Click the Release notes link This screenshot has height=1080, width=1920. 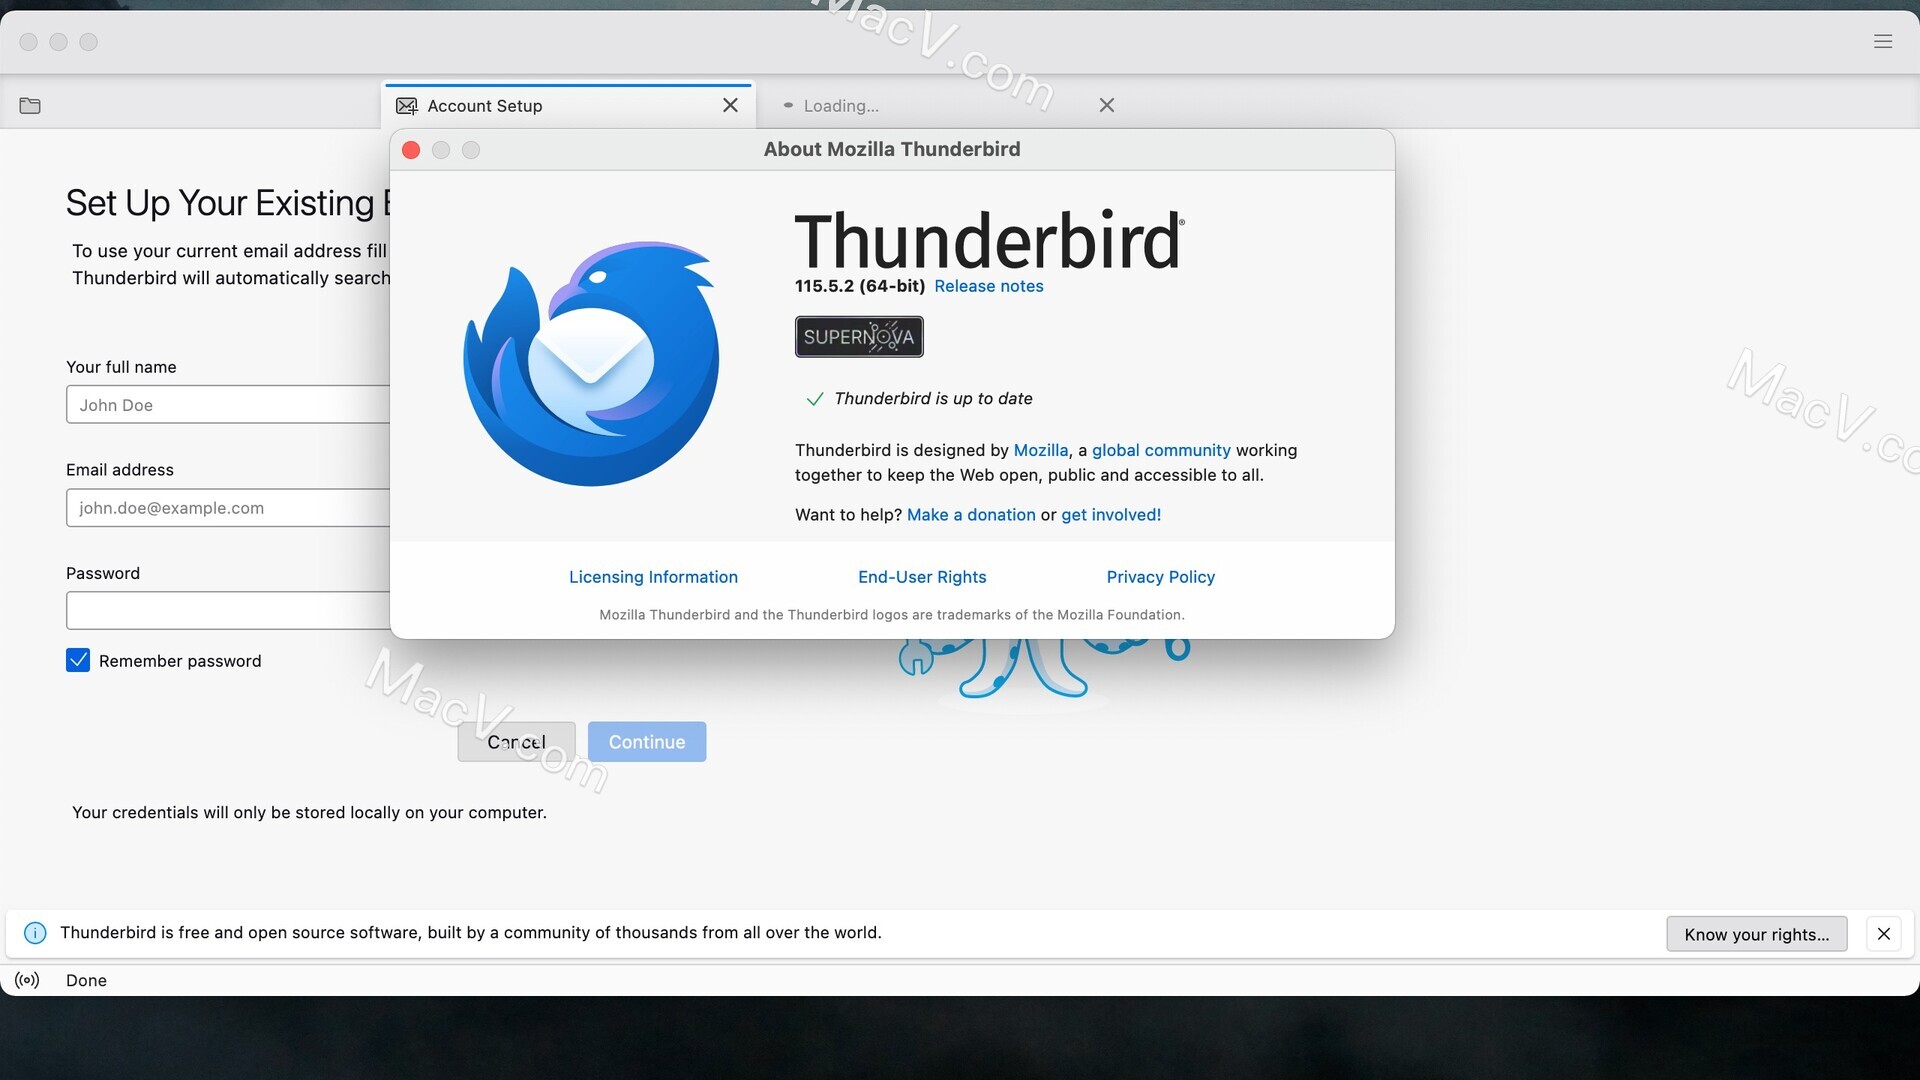tap(988, 285)
